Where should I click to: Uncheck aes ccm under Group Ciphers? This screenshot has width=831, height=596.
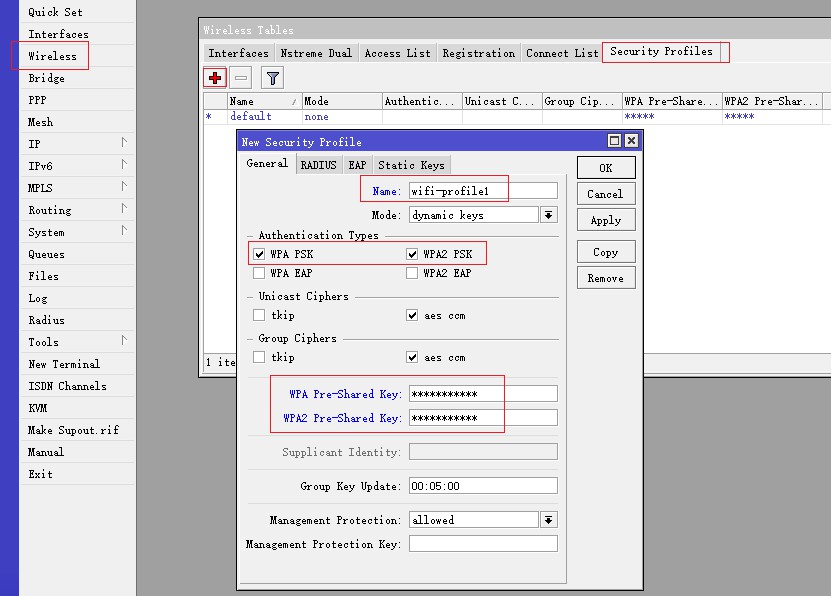point(412,358)
